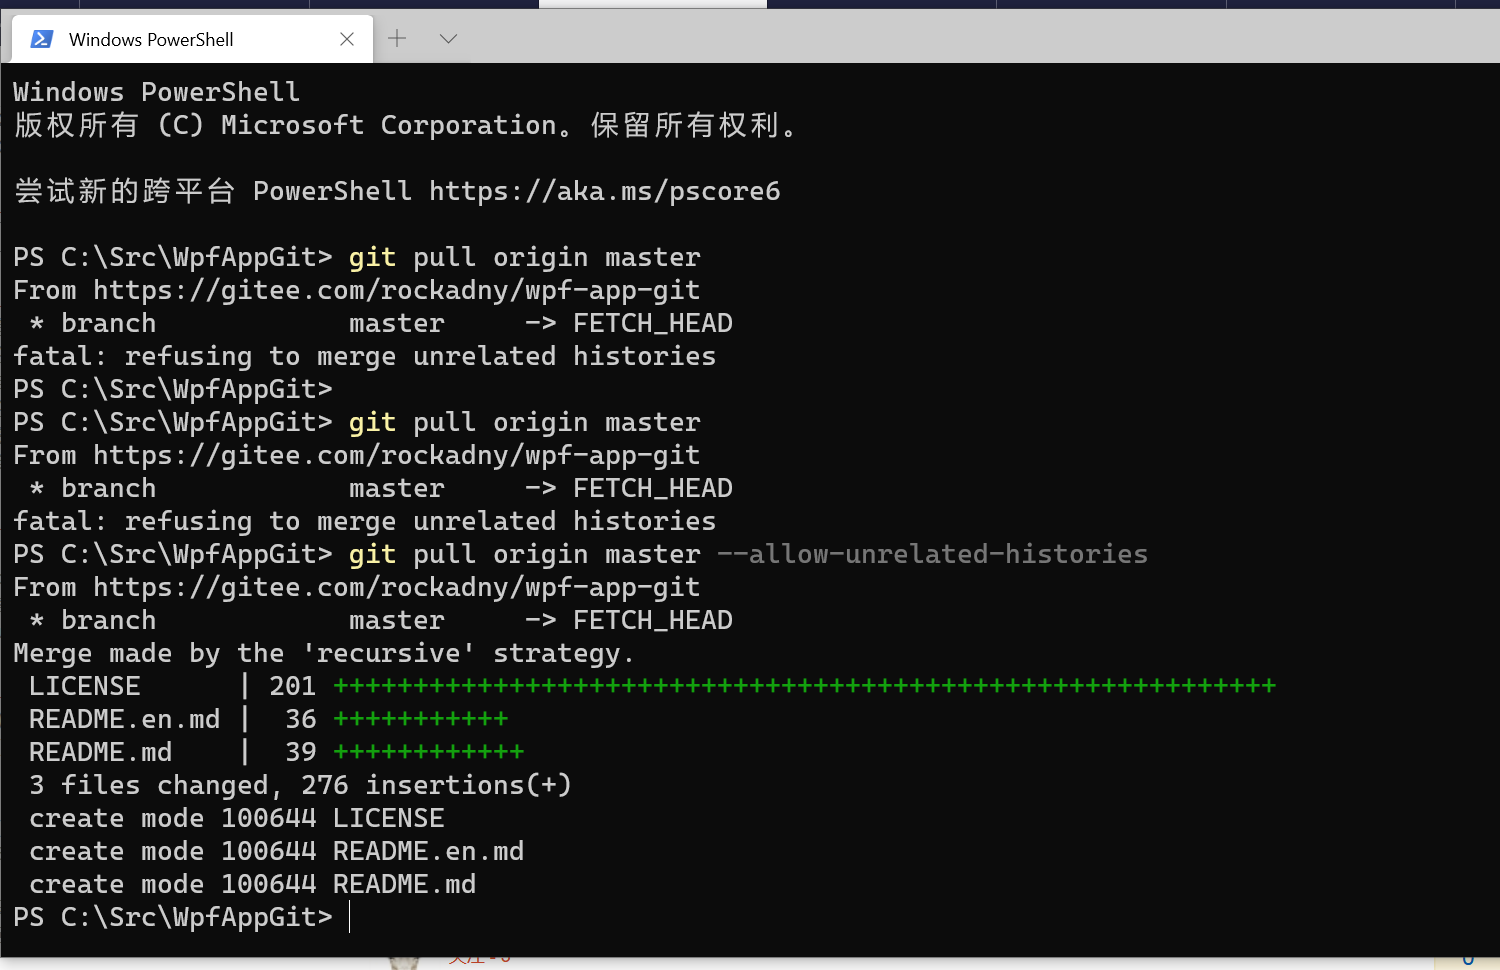Image resolution: width=1500 pixels, height=970 pixels.
Task: Click the second 'fatal: refusing to merge' message
Action: (365, 521)
